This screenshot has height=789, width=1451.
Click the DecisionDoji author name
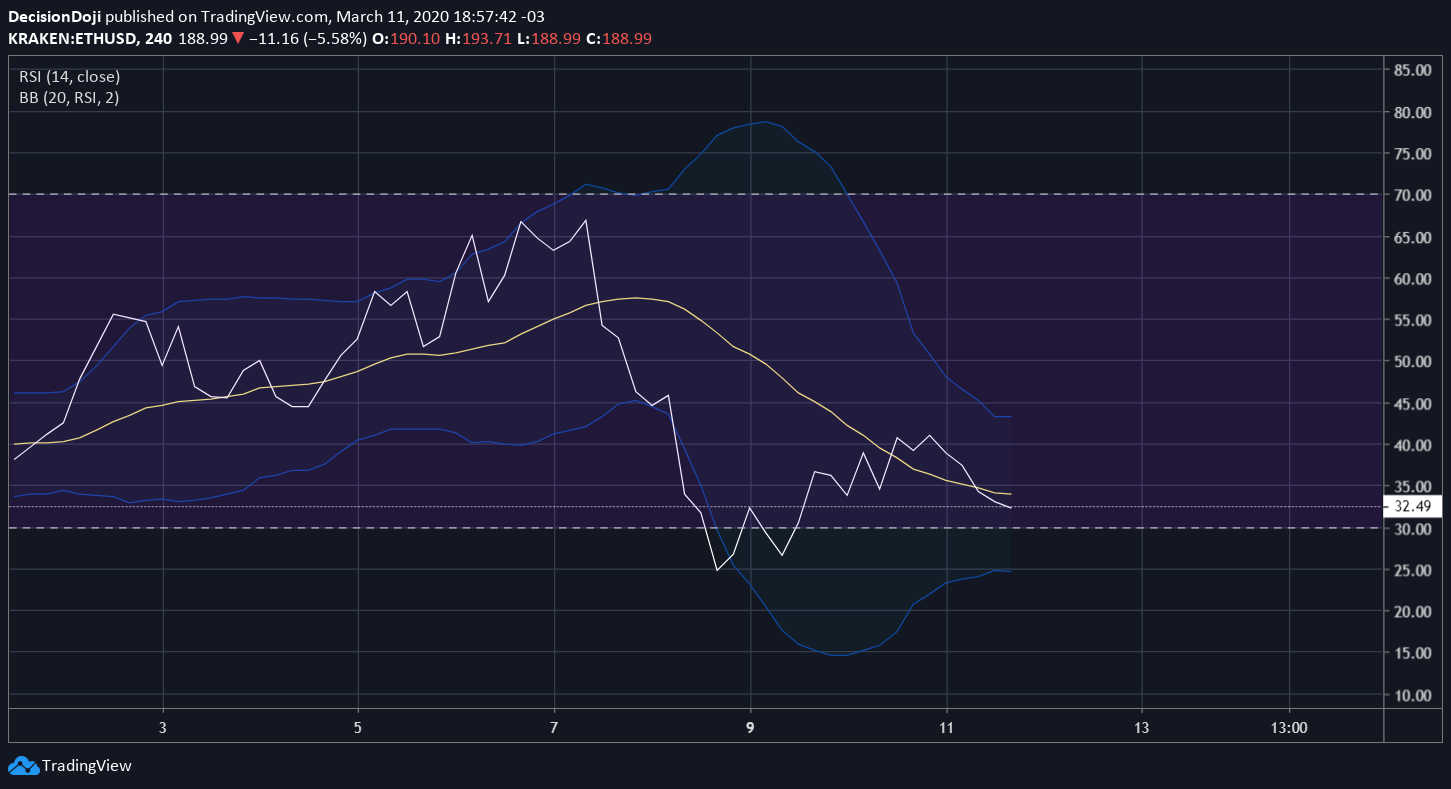[x=55, y=17]
